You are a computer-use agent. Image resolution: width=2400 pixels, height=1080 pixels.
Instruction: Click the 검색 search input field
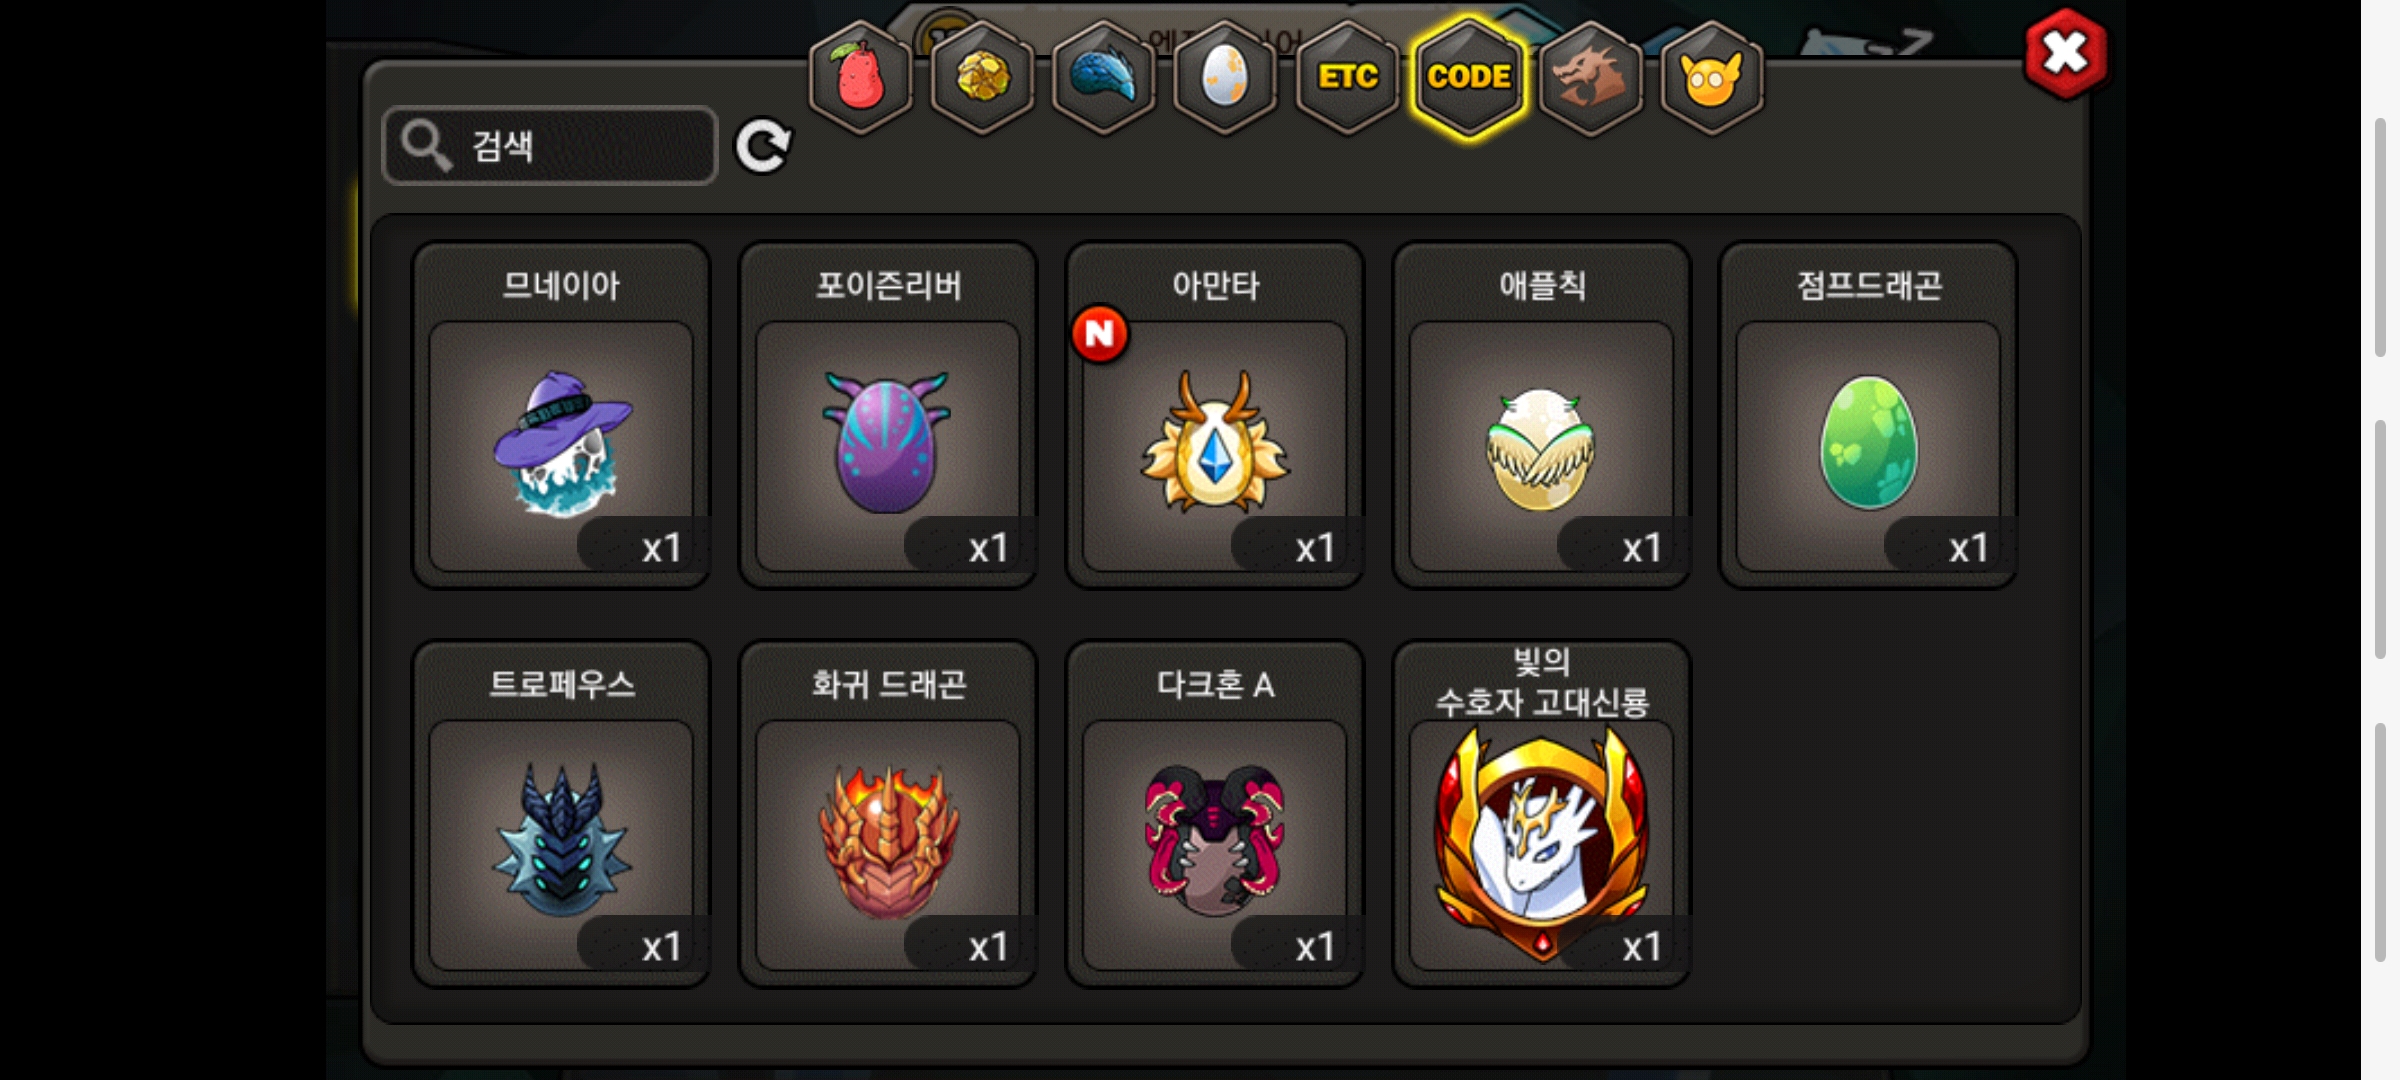pos(550,146)
